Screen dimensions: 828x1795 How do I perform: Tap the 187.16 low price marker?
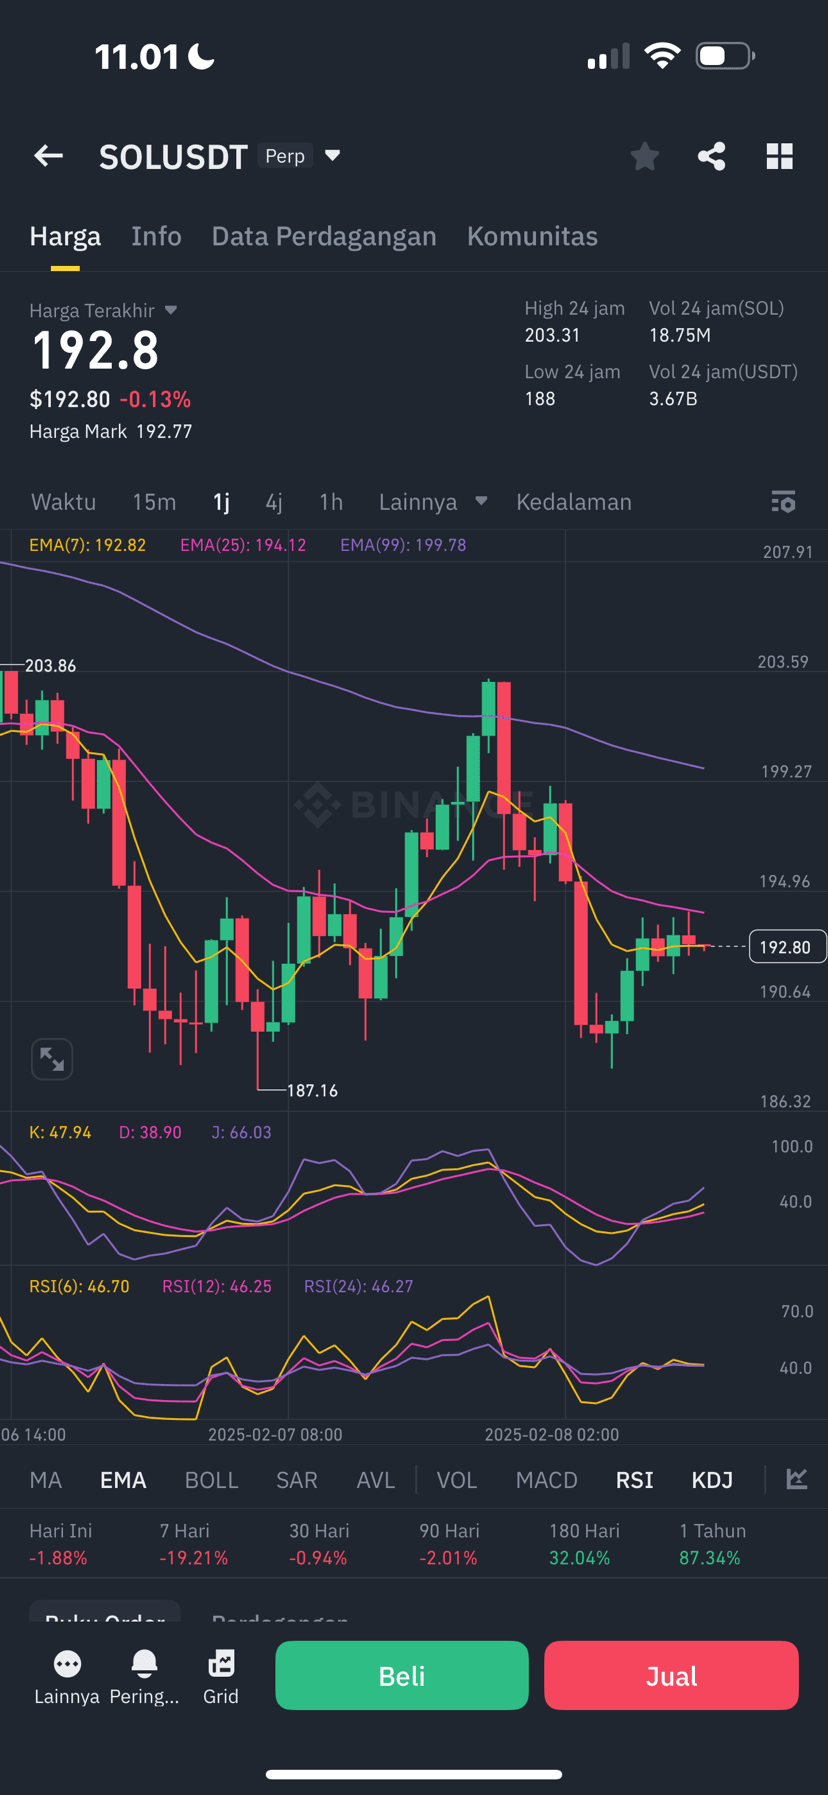312,1090
